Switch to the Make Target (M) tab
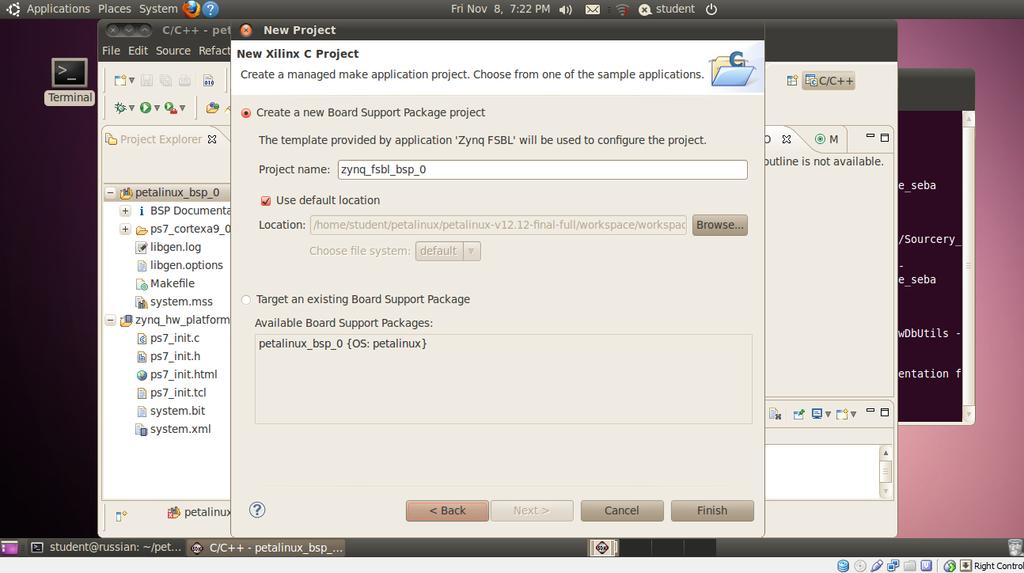 (x=827, y=139)
